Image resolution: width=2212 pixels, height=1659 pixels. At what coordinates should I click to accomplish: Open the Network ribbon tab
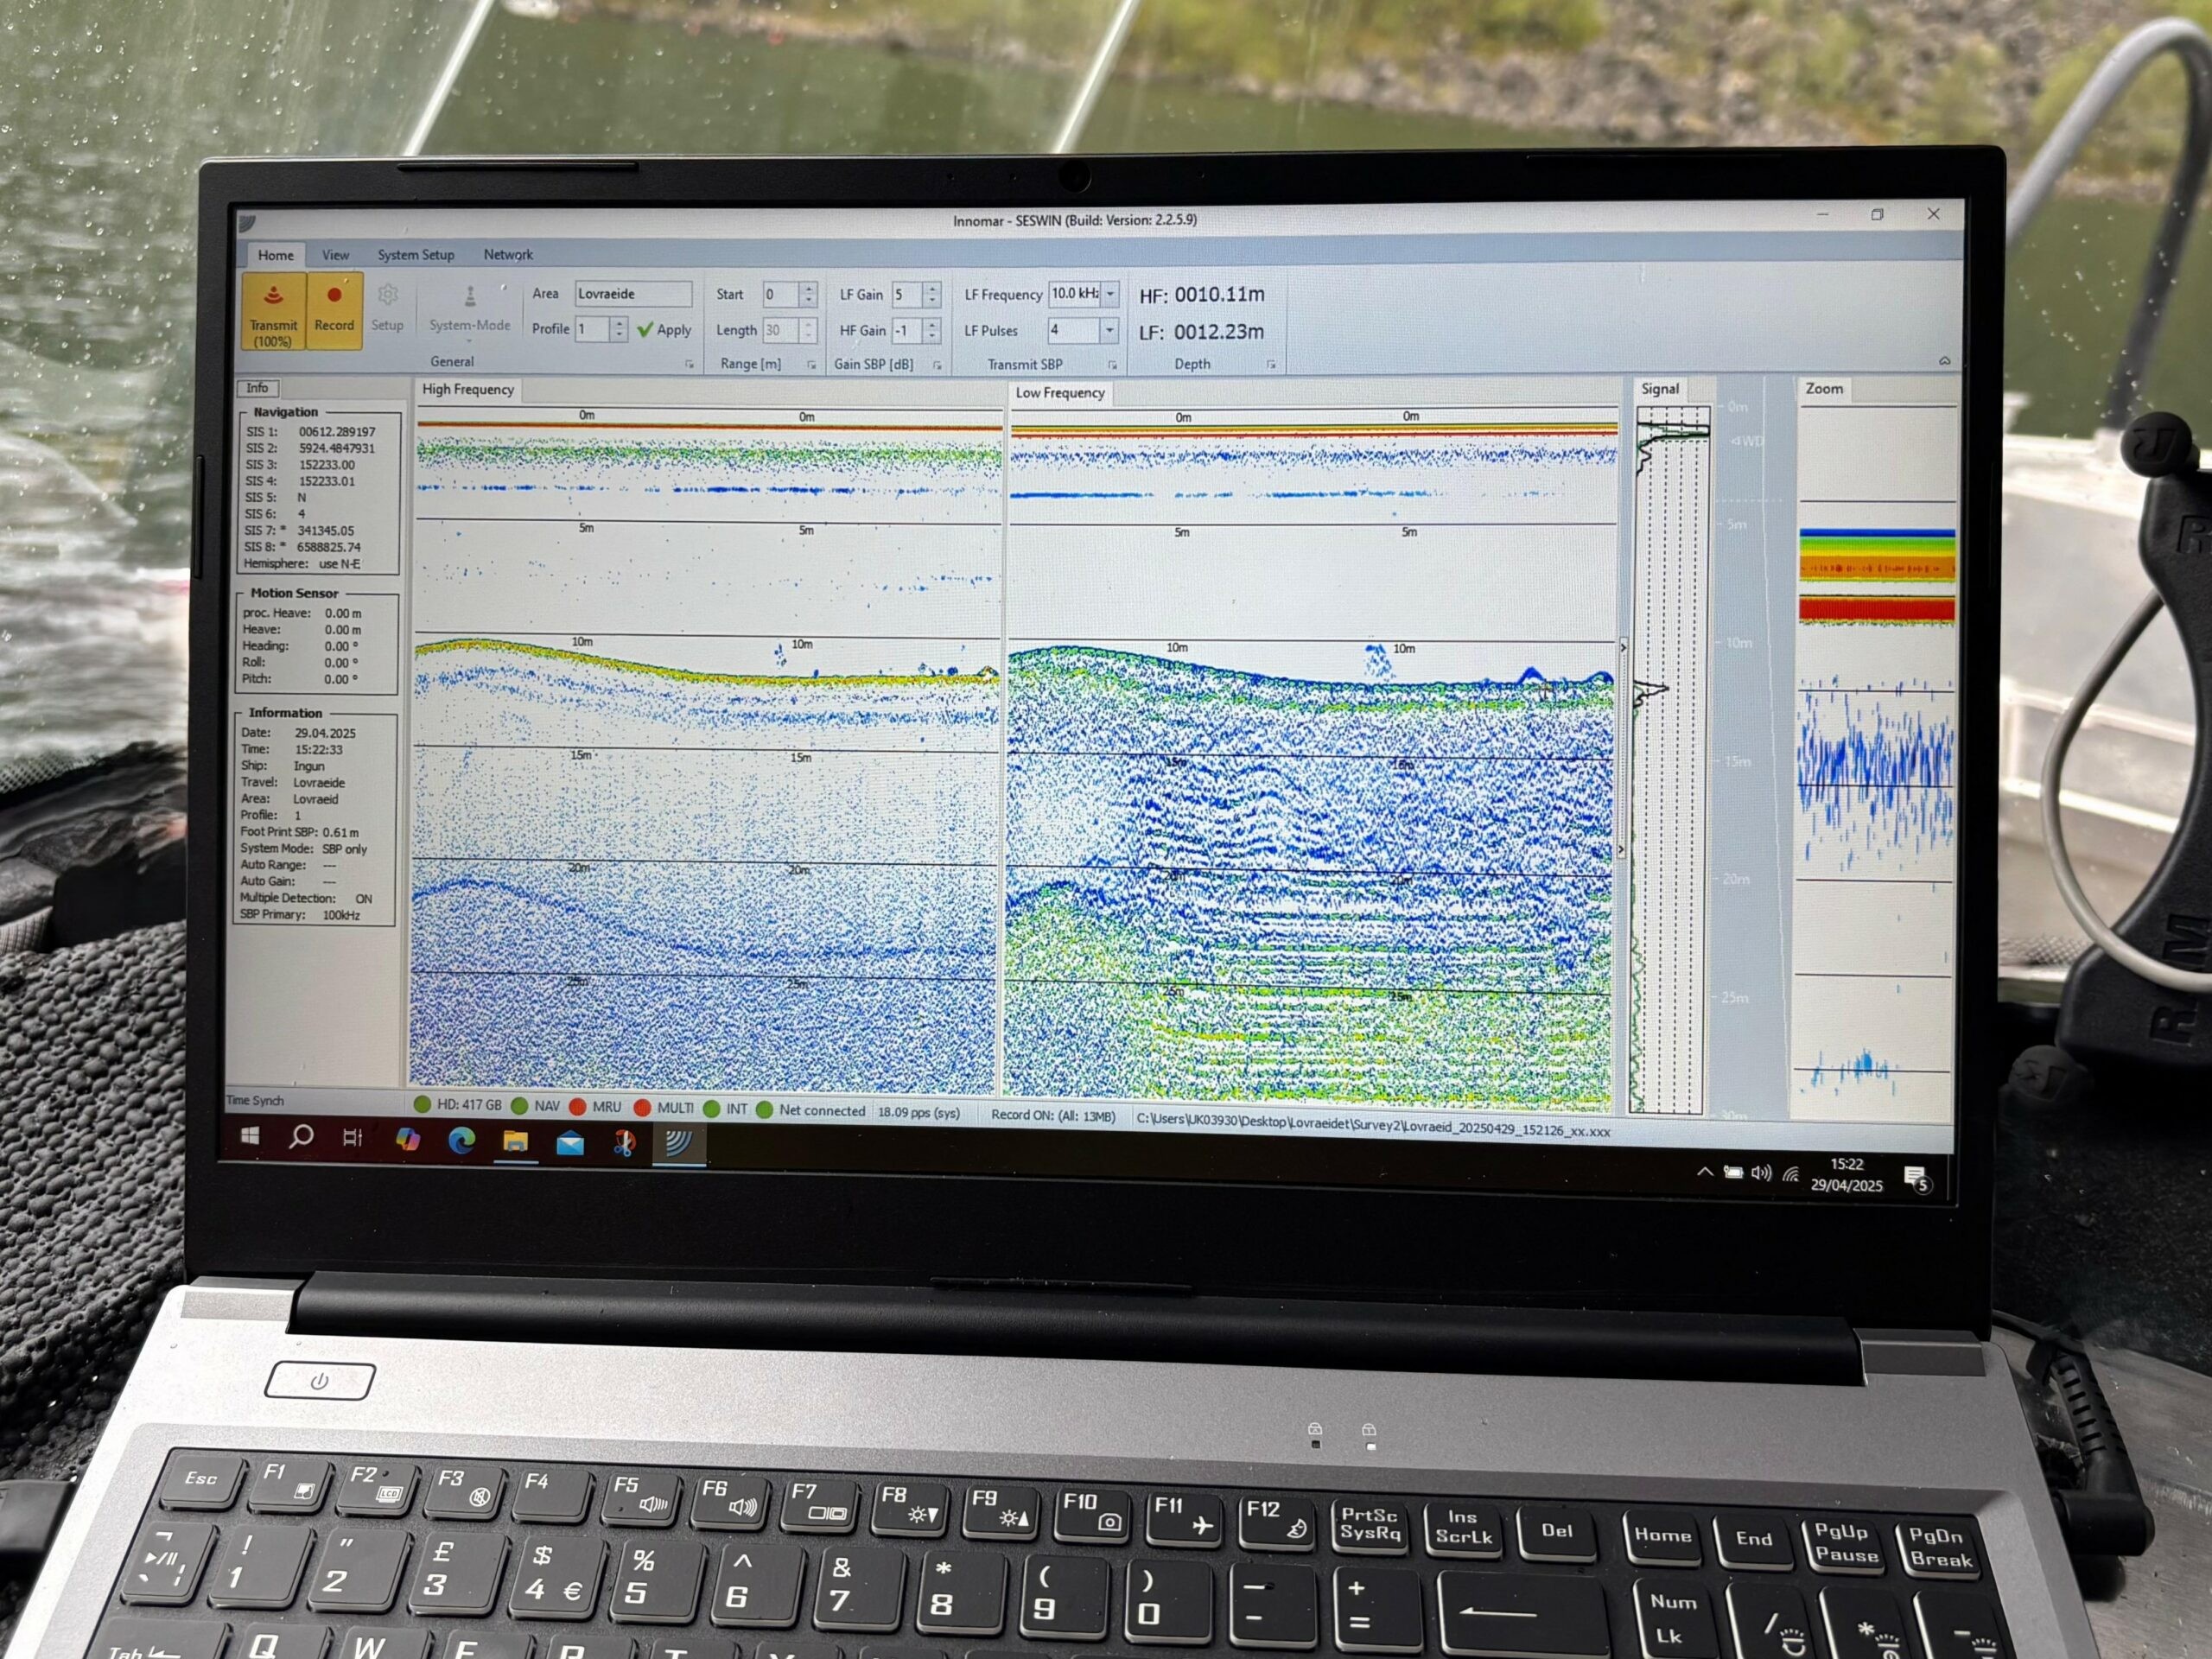pyautogui.click(x=508, y=255)
